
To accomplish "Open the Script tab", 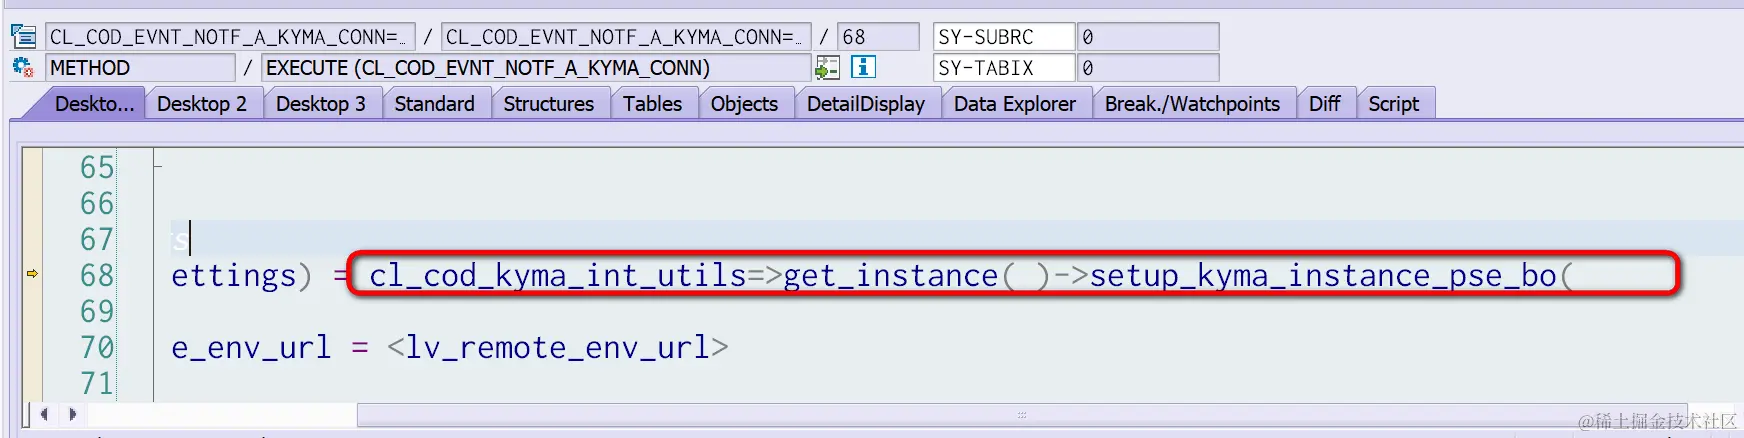I will [1393, 104].
